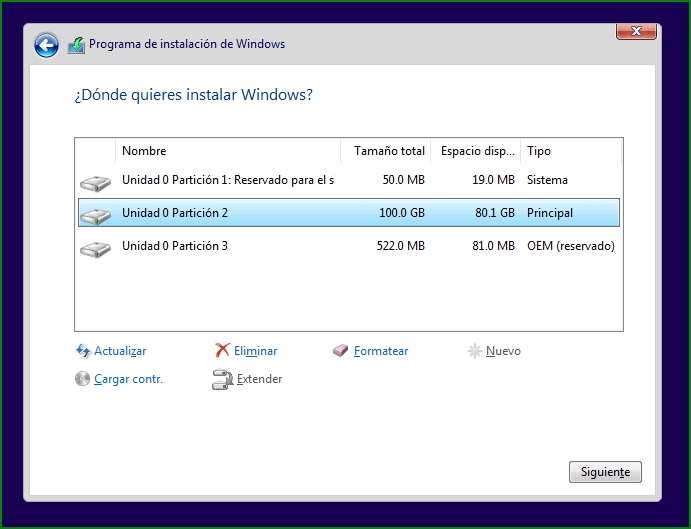The image size is (691, 529).
Task: Go back with the blue arrow button
Action: click(x=46, y=45)
